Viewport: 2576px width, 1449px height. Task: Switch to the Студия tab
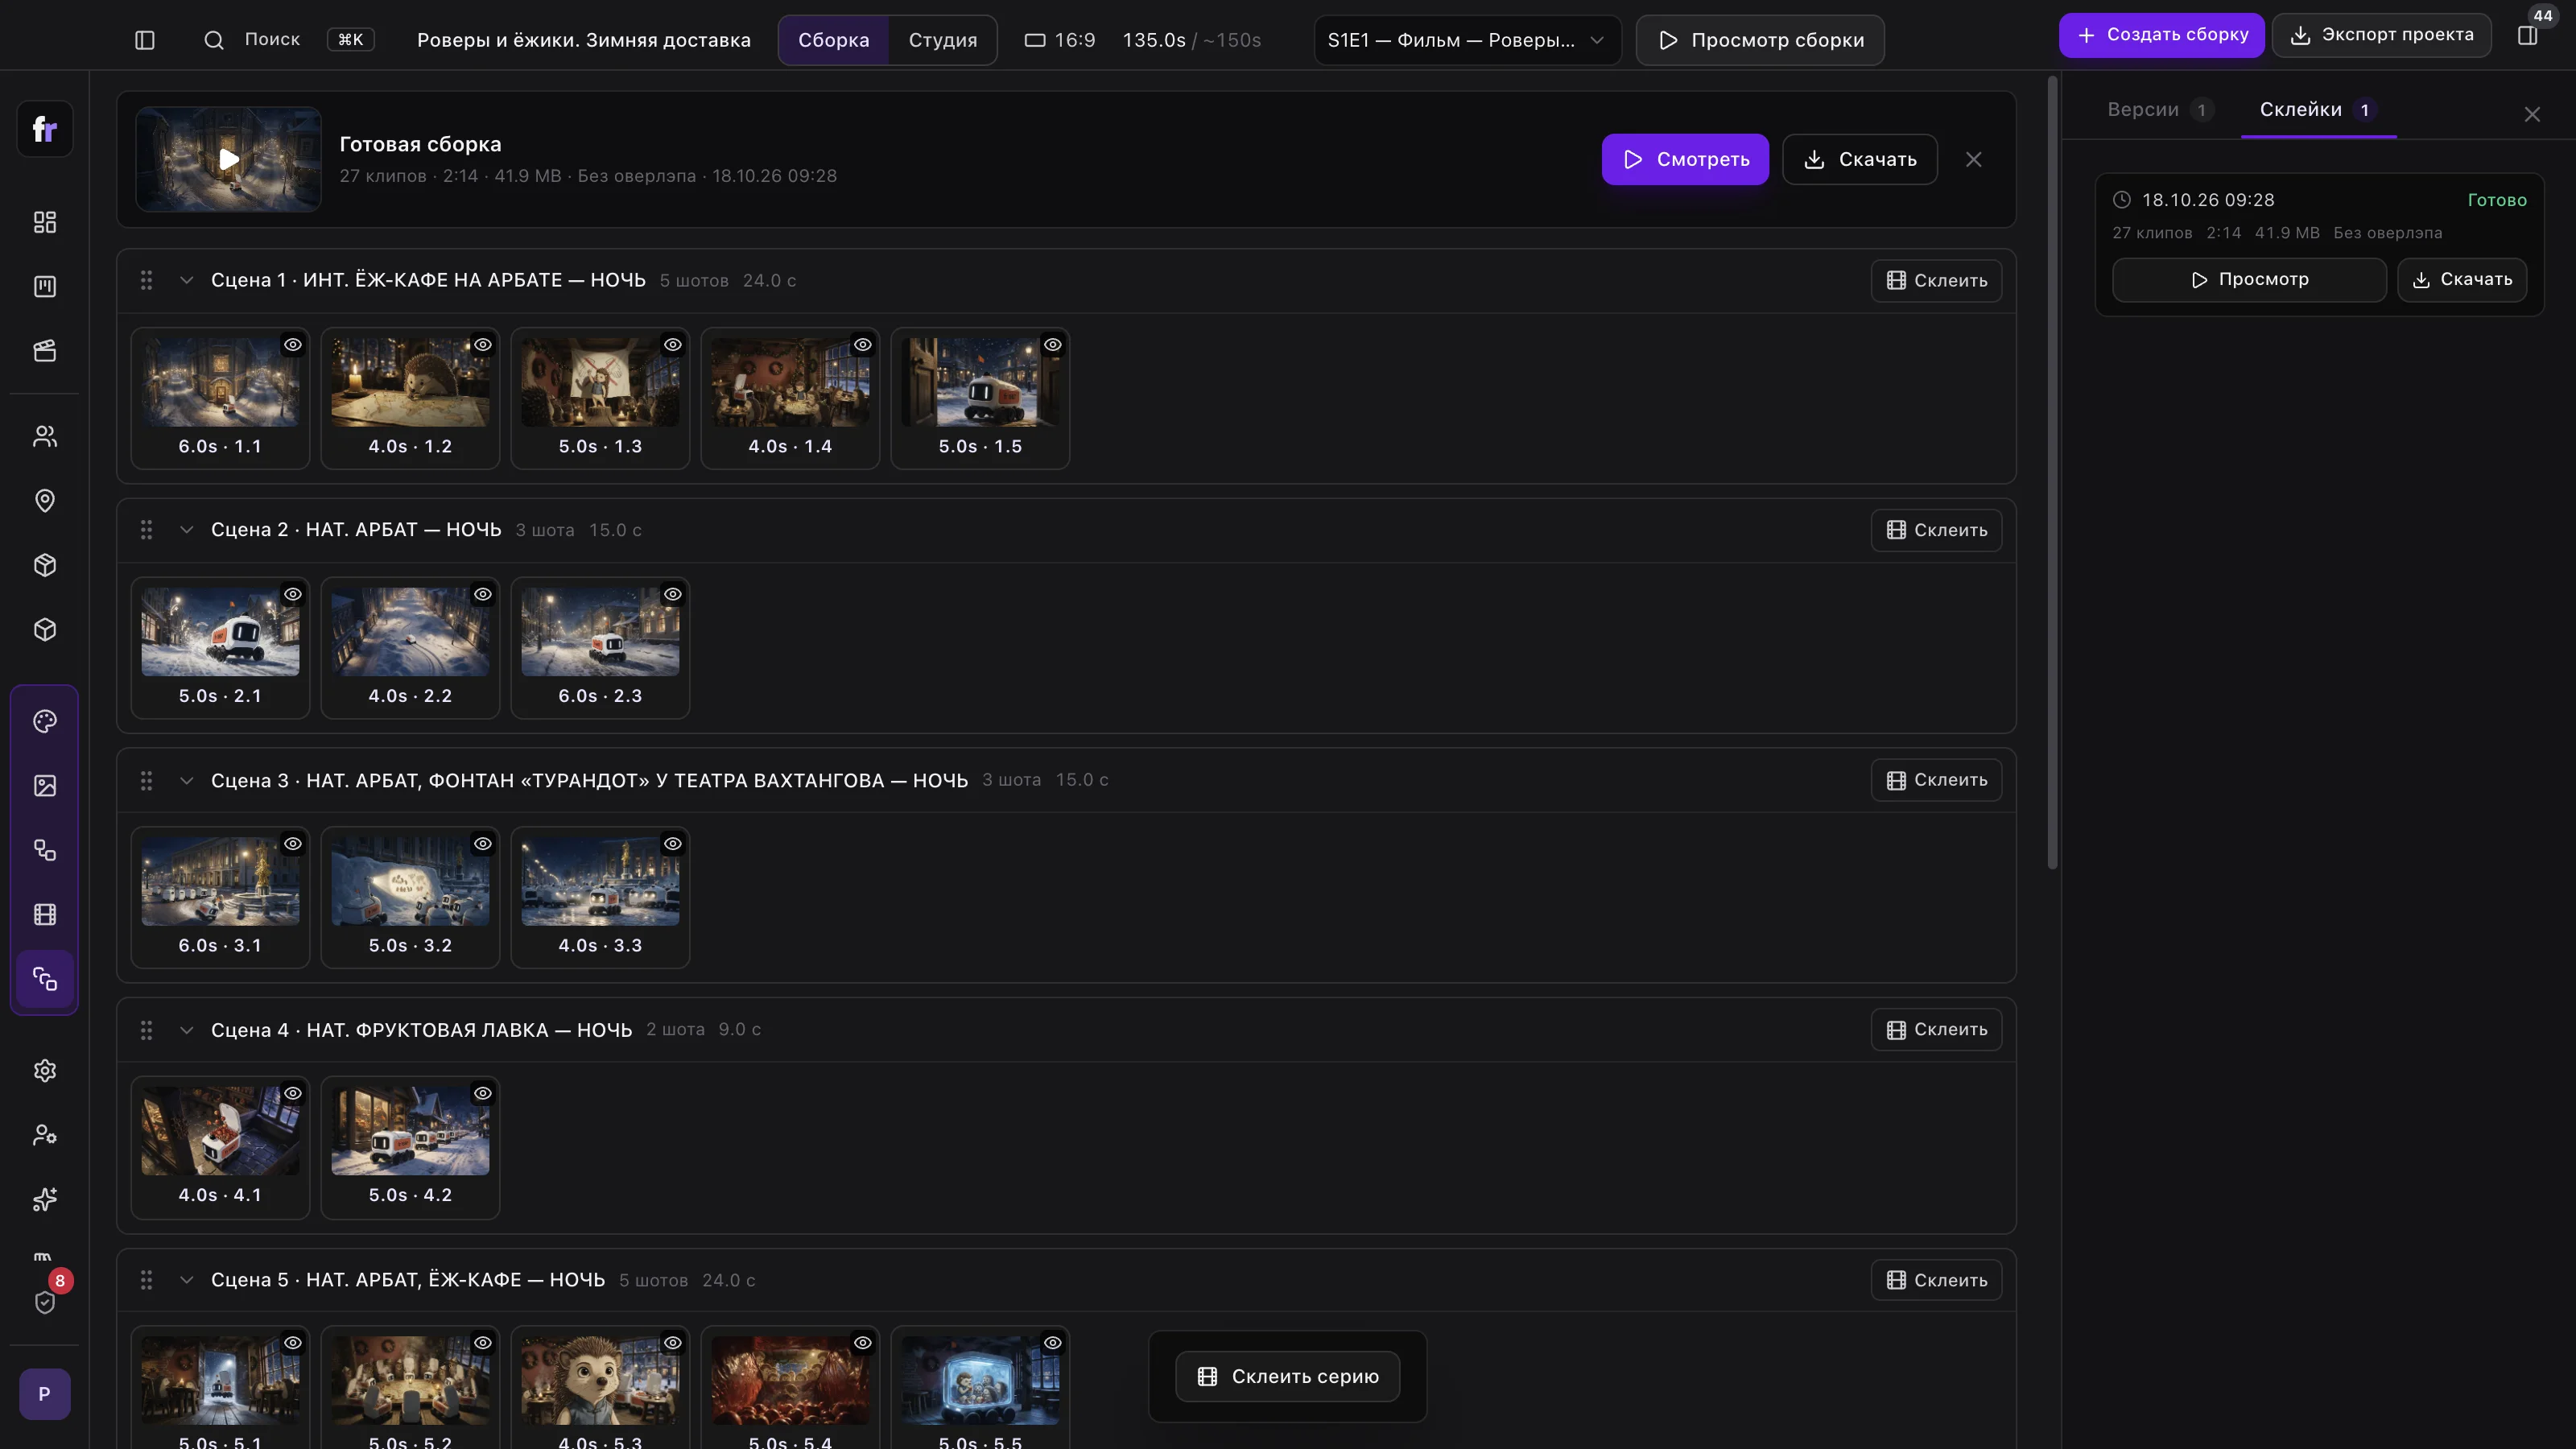tap(942, 40)
